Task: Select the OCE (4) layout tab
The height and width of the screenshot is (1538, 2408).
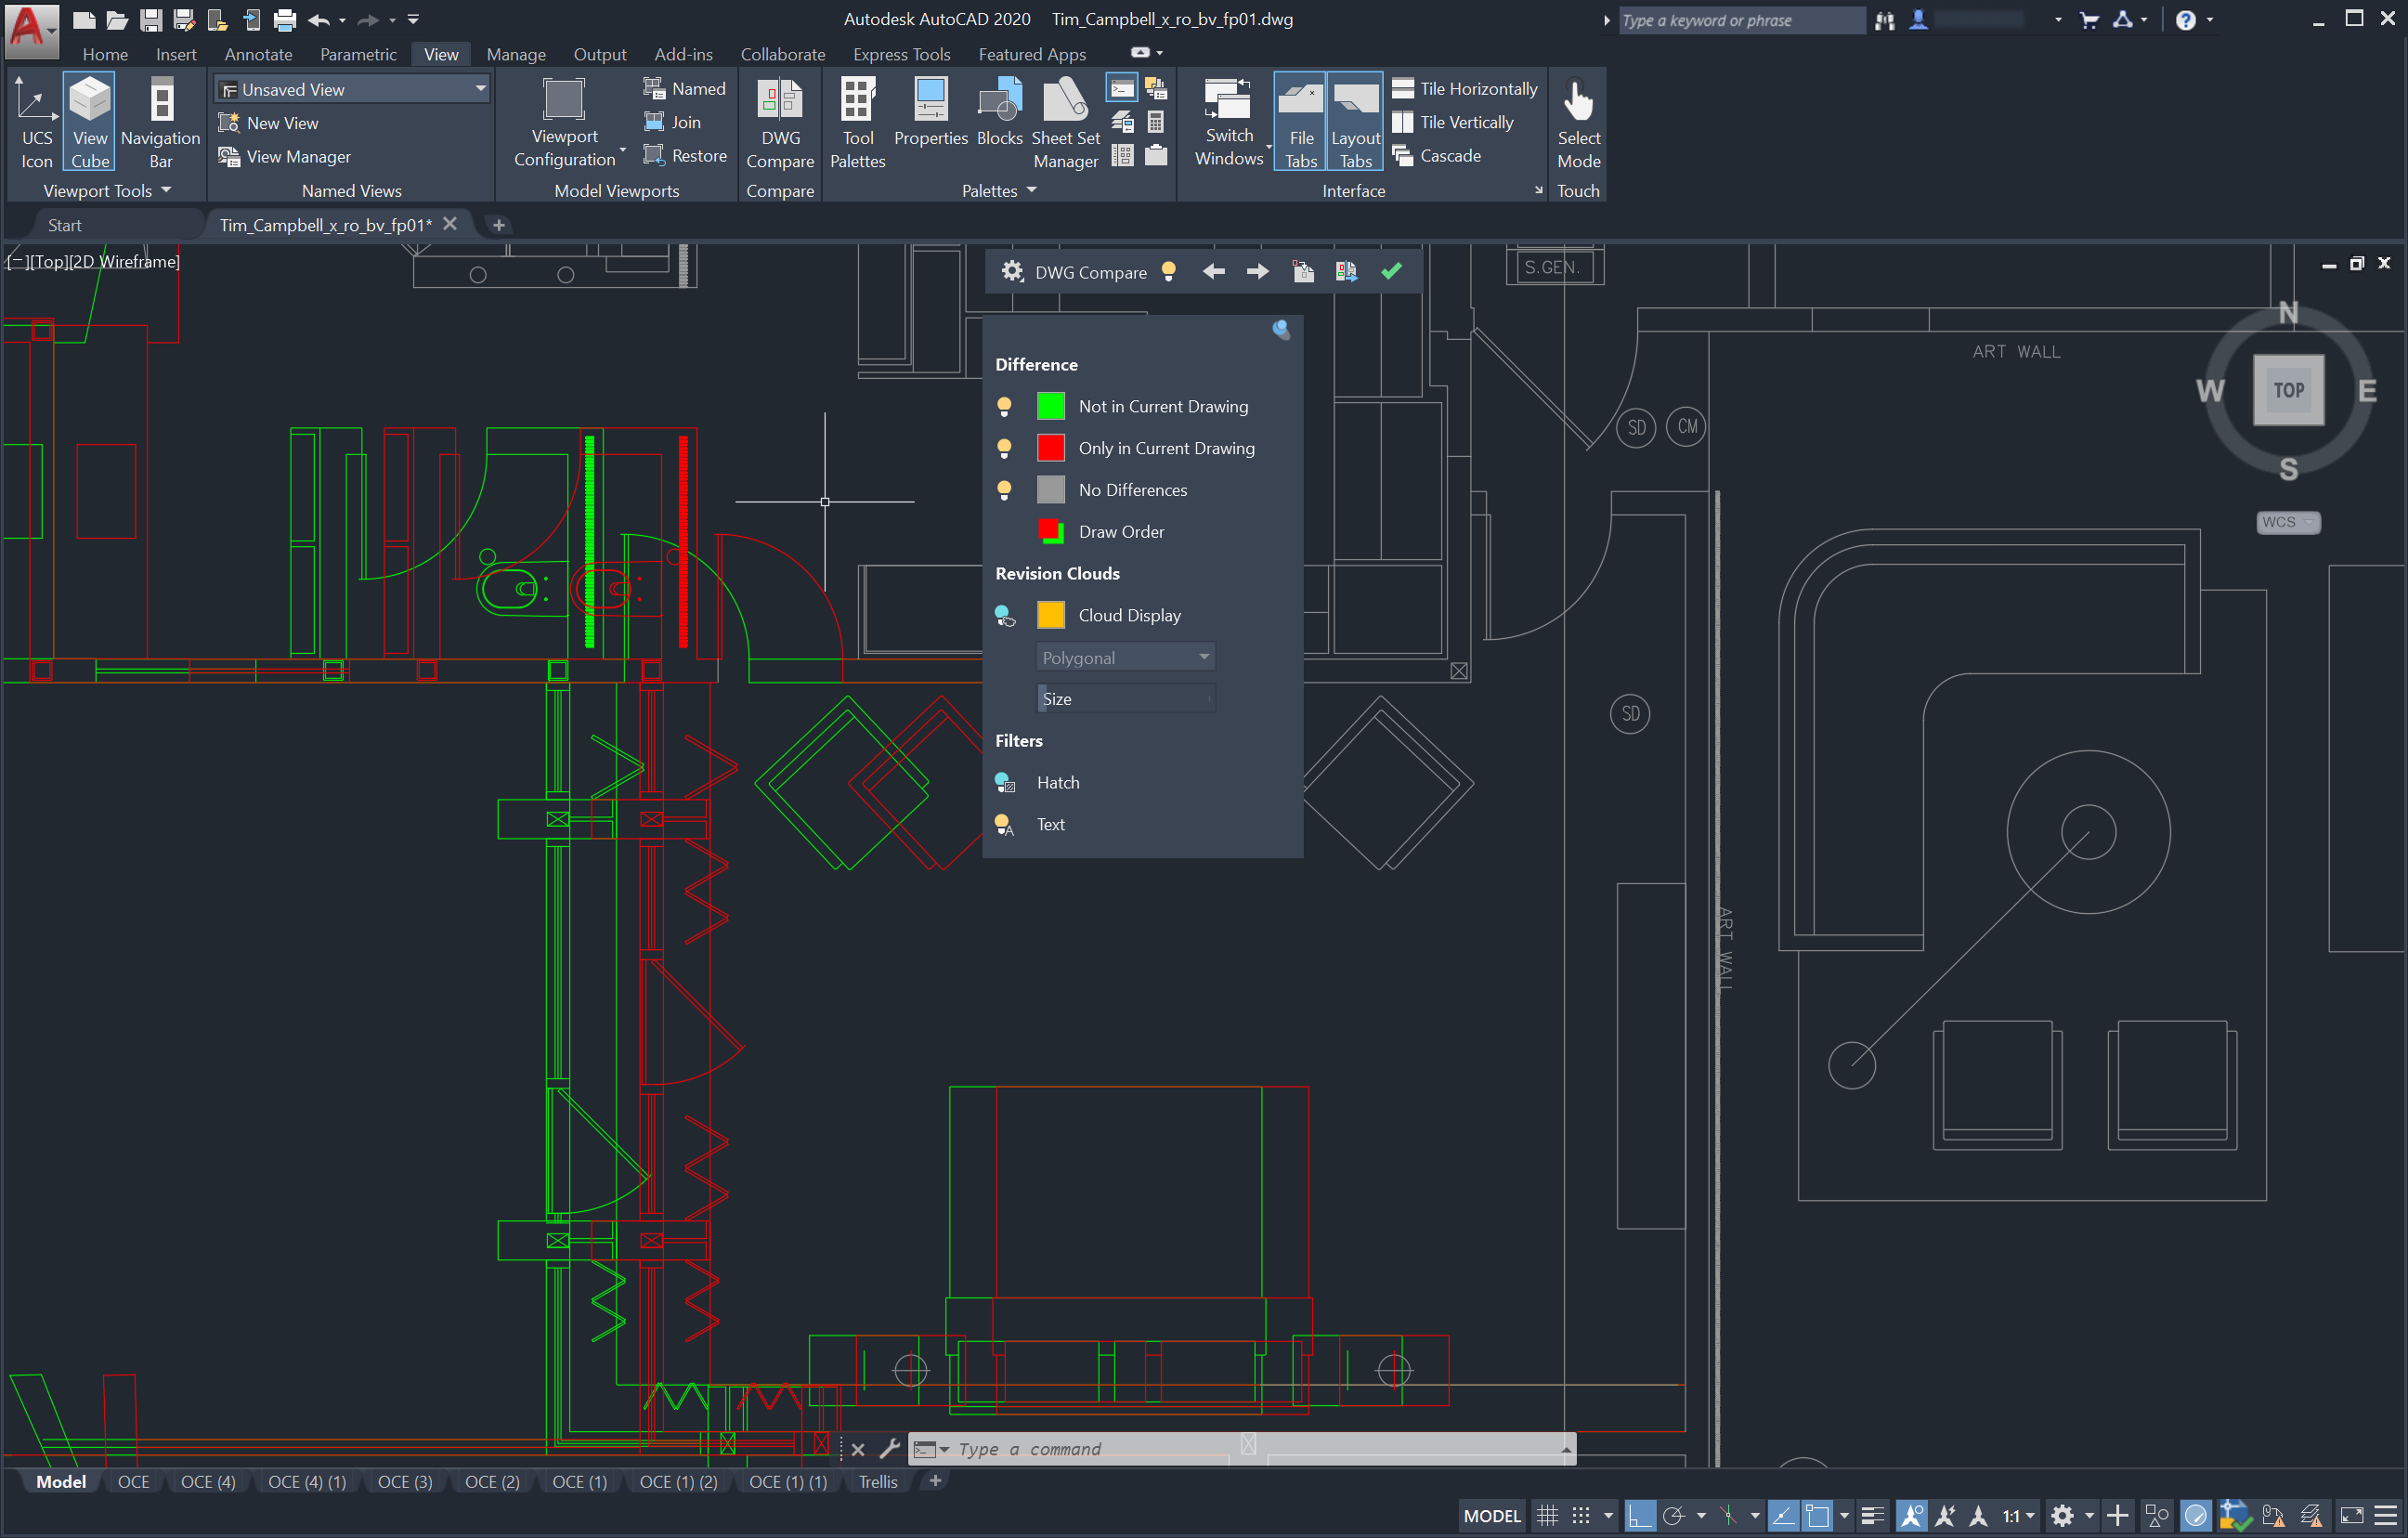Action: pos(209,1480)
